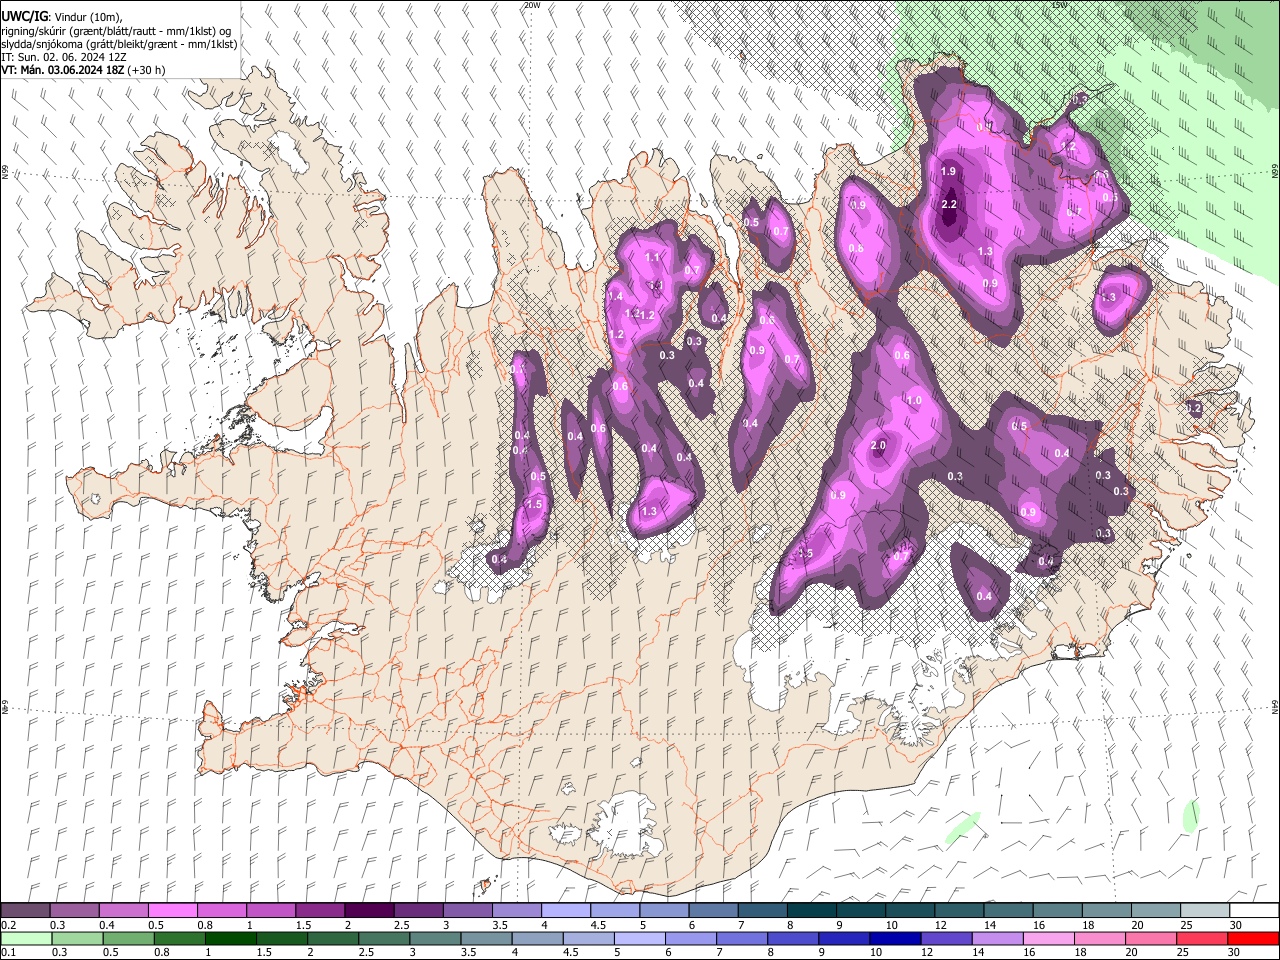Click the 2.0 precipitation value in the central highlands
Screen dimensions: 1280x960
click(879, 445)
